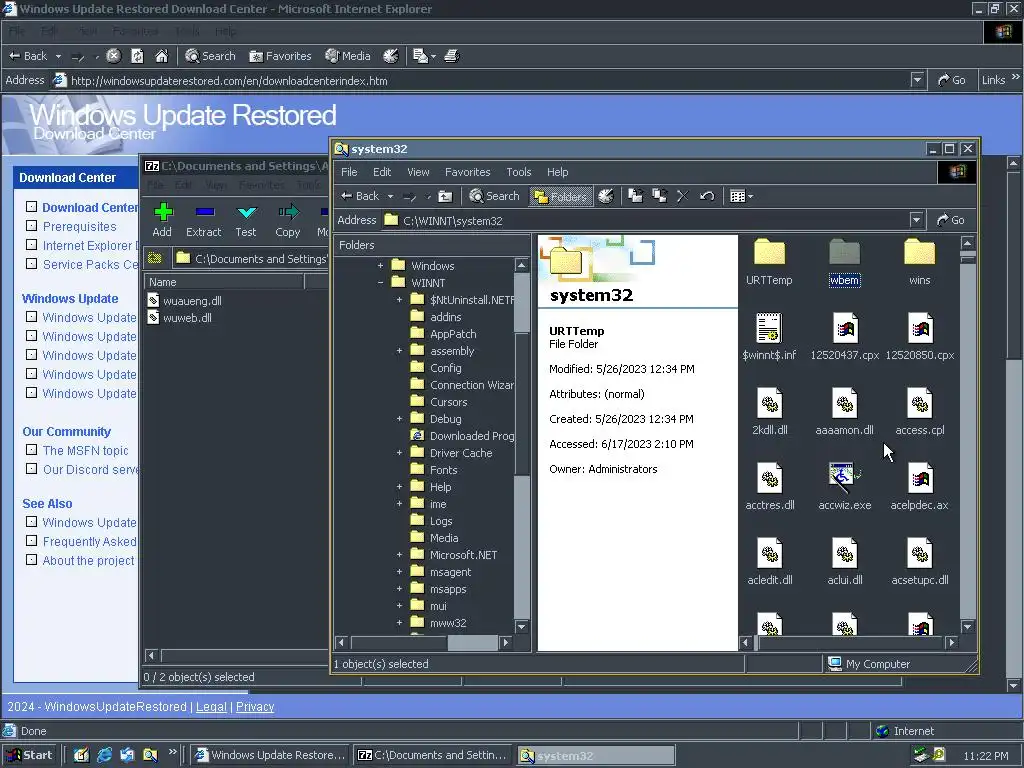This screenshot has height=768, width=1024.
Task: Click the Copy button in 7-Zip window
Action: (x=287, y=221)
